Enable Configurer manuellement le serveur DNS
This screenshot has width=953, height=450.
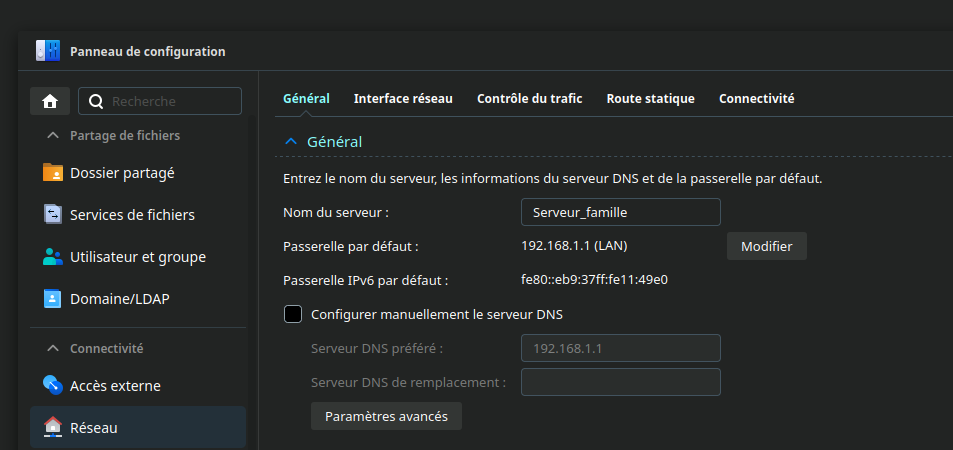coord(293,314)
